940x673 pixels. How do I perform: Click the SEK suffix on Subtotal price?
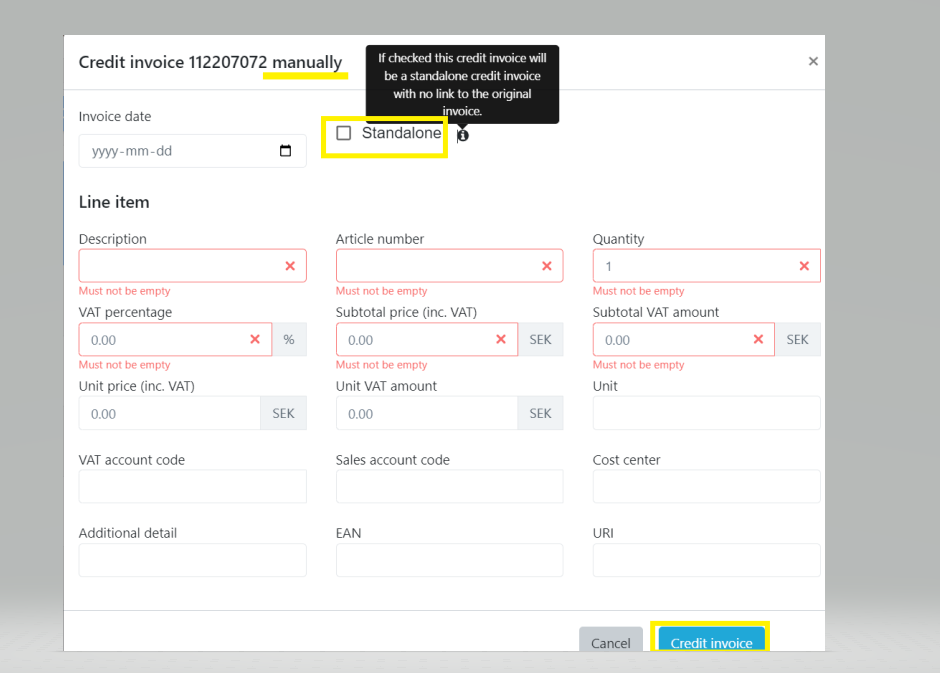pyautogui.click(x=540, y=340)
